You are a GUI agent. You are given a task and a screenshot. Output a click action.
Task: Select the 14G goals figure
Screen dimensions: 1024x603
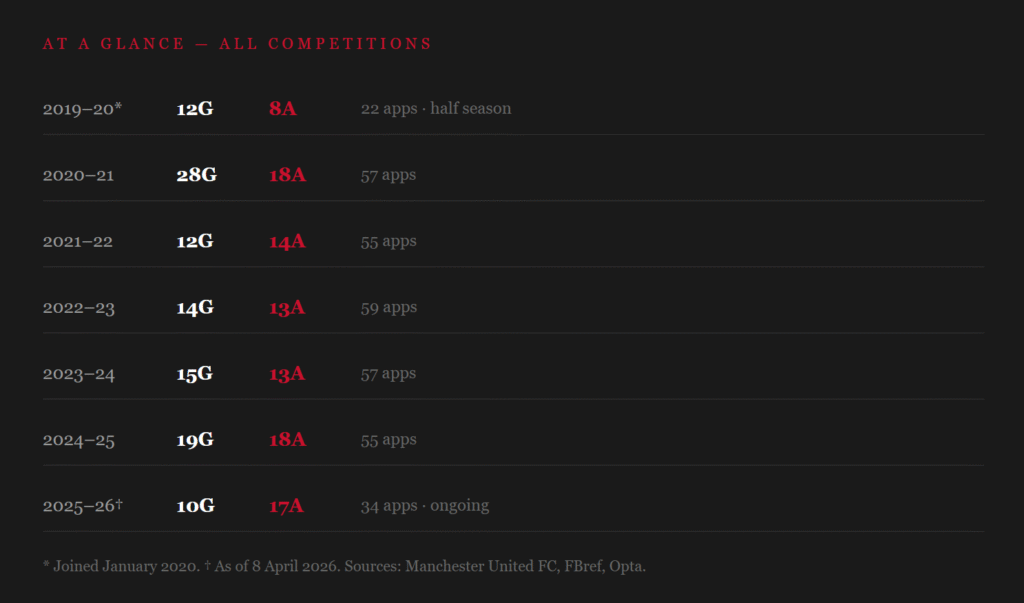pos(195,308)
